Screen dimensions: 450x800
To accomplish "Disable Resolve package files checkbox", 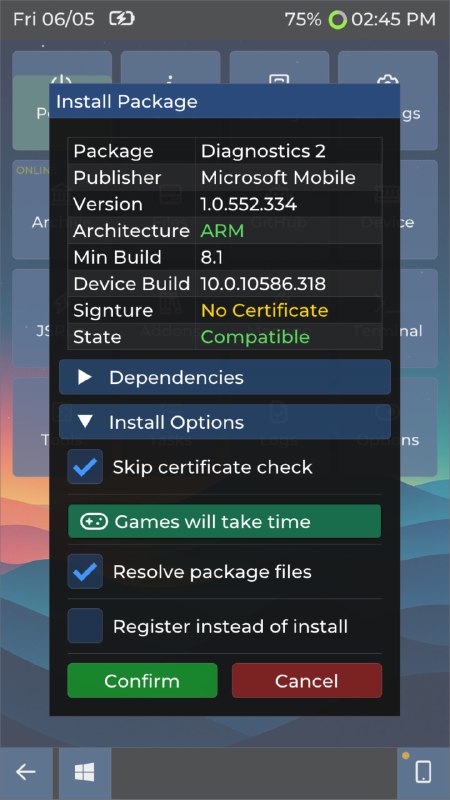I will (x=85, y=571).
